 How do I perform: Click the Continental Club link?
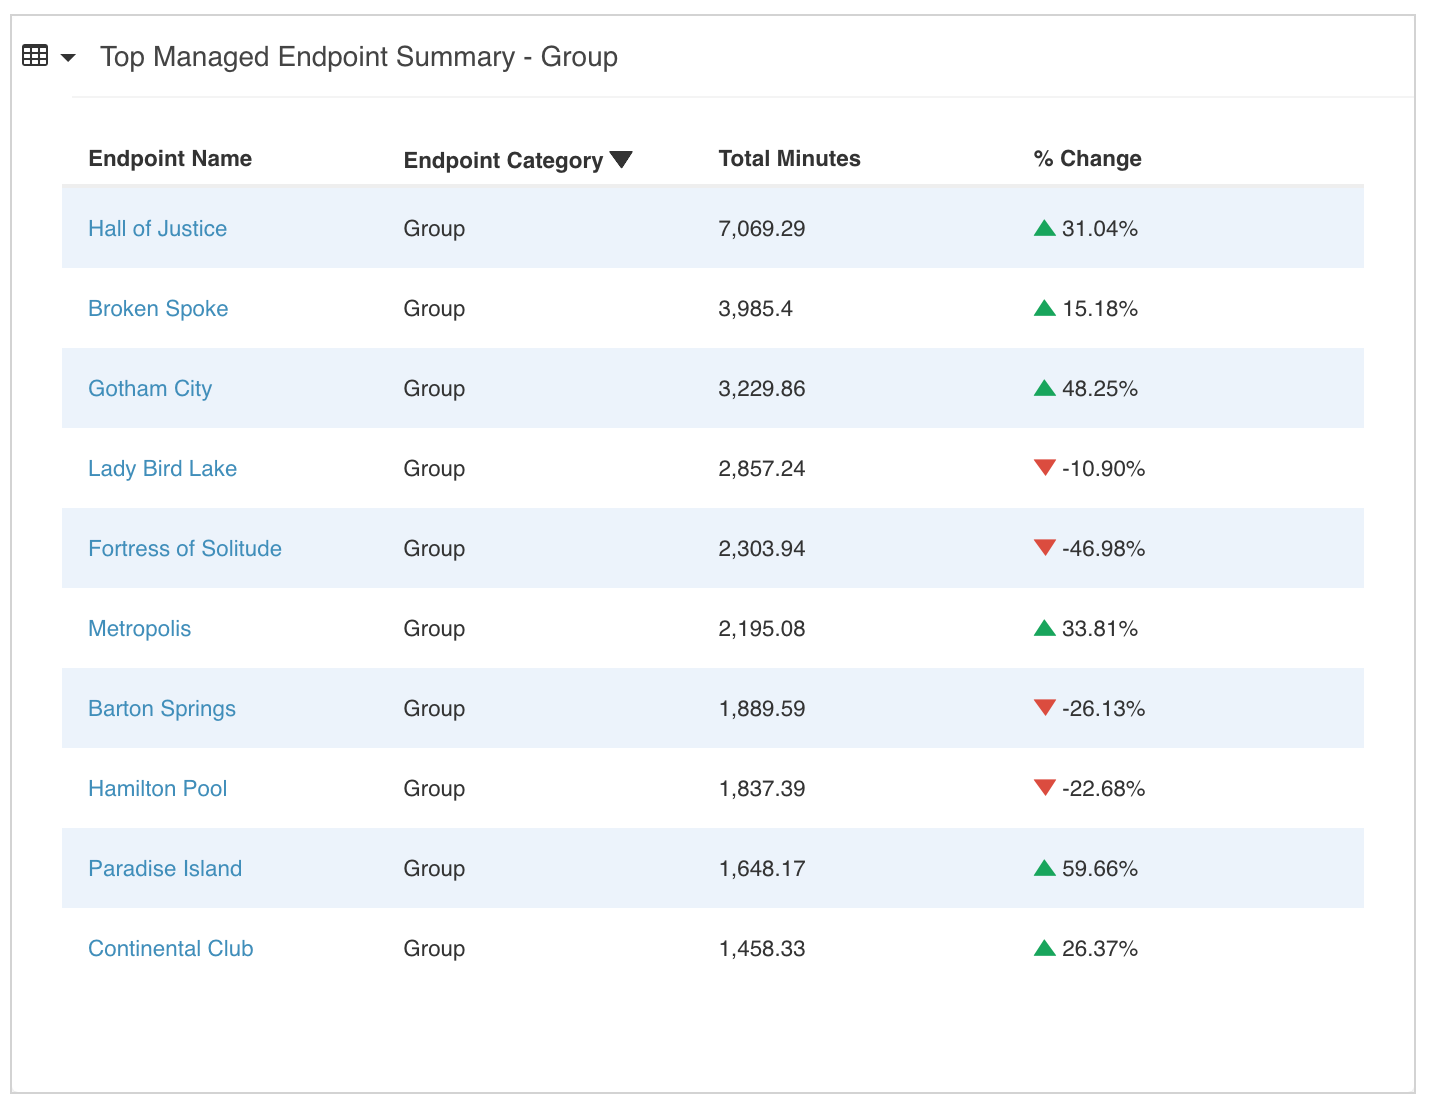[x=171, y=948]
